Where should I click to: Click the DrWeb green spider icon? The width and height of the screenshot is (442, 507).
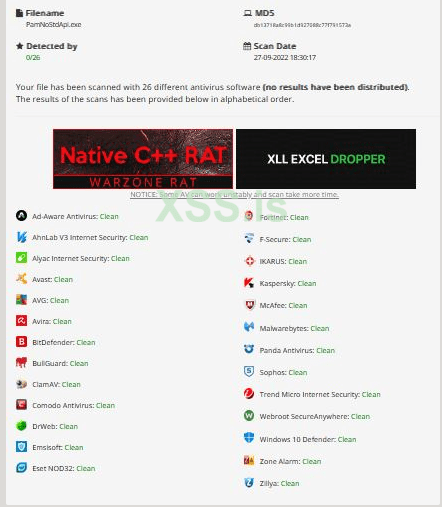click(x=21, y=426)
